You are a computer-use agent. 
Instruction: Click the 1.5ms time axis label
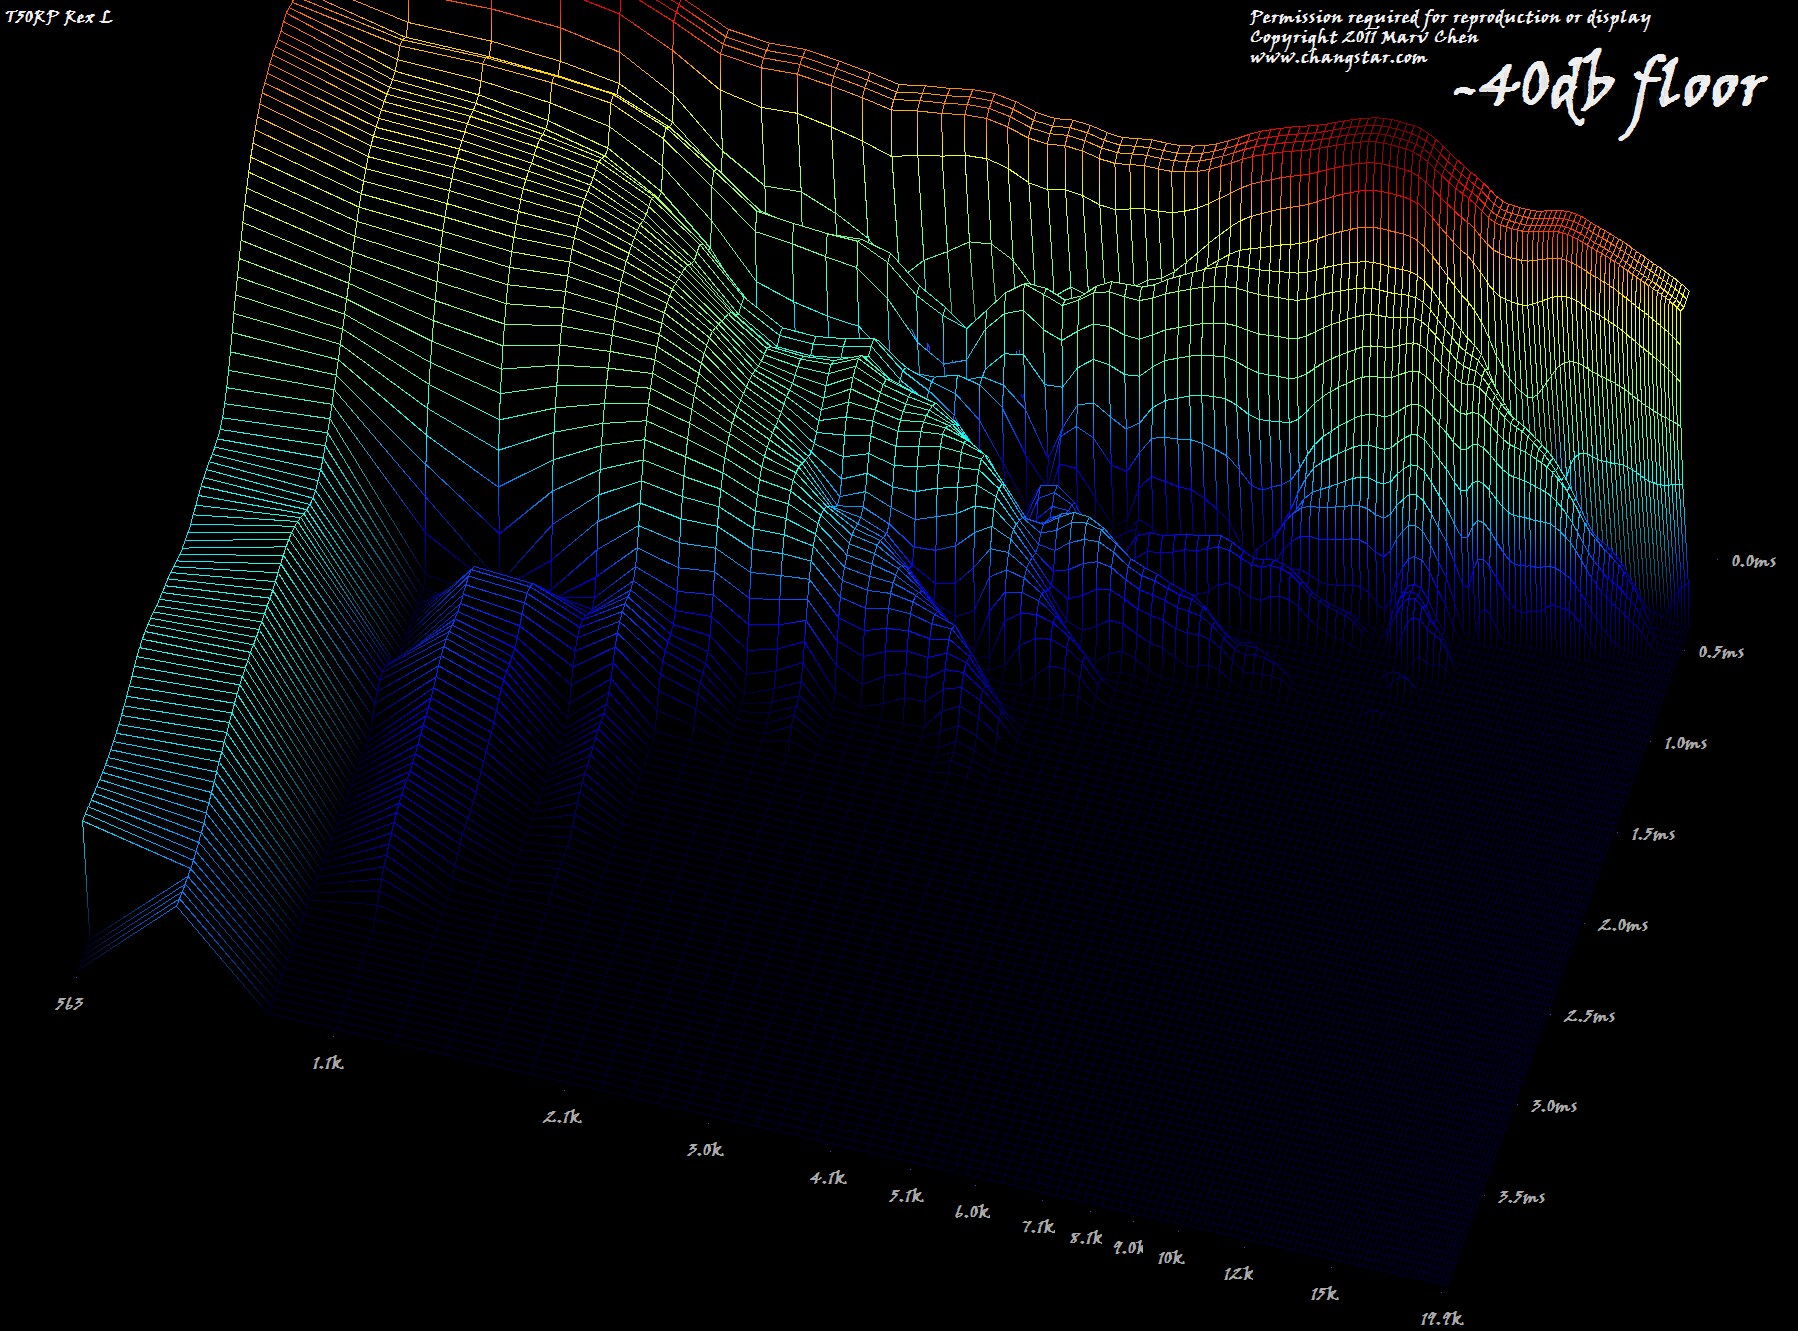1653,835
